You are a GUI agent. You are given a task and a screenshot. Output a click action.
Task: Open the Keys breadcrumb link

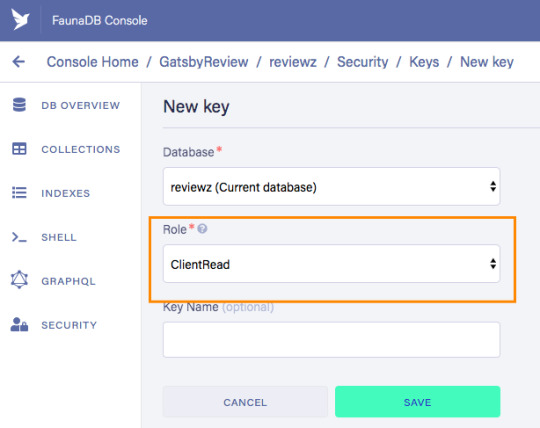pos(424,62)
